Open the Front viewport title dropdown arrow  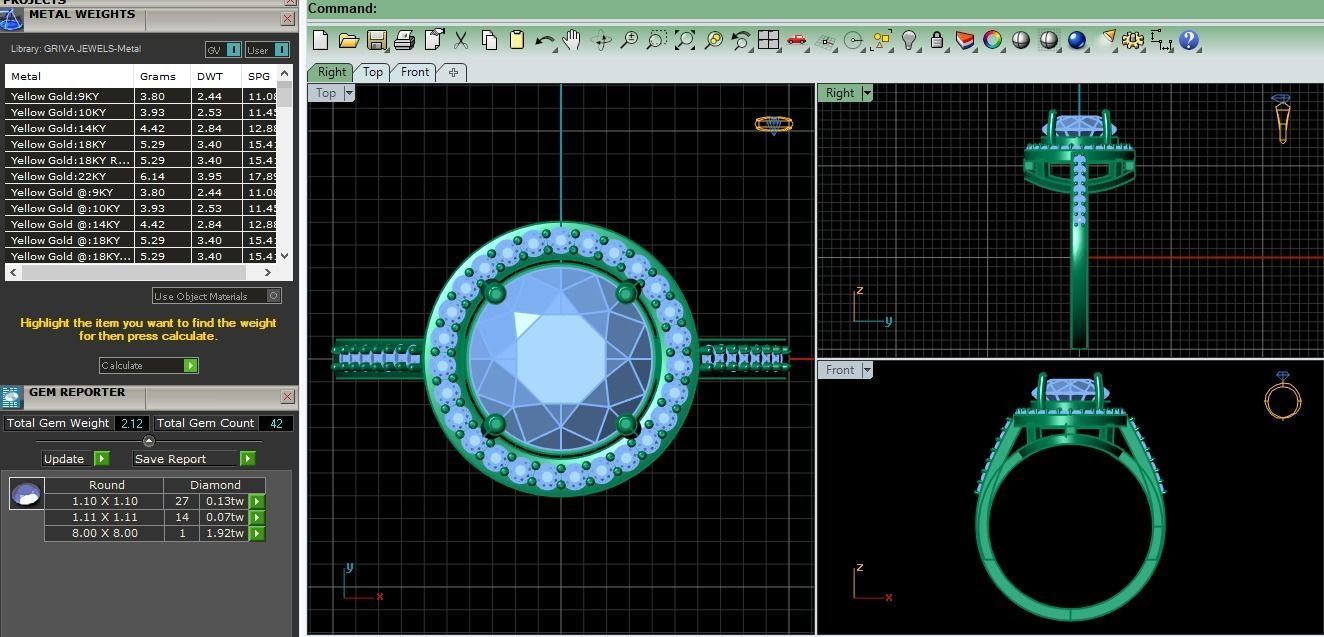[x=867, y=370]
